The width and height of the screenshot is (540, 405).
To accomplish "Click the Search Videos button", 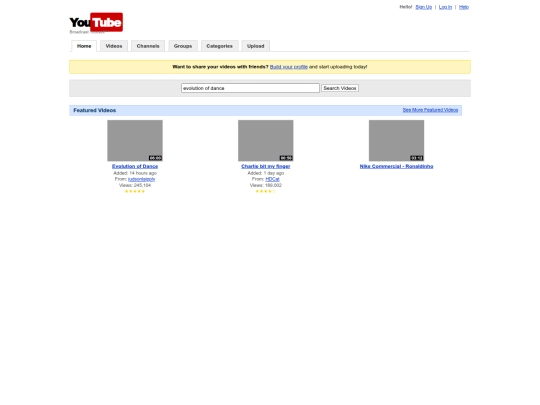I will click(x=340, y=88).
